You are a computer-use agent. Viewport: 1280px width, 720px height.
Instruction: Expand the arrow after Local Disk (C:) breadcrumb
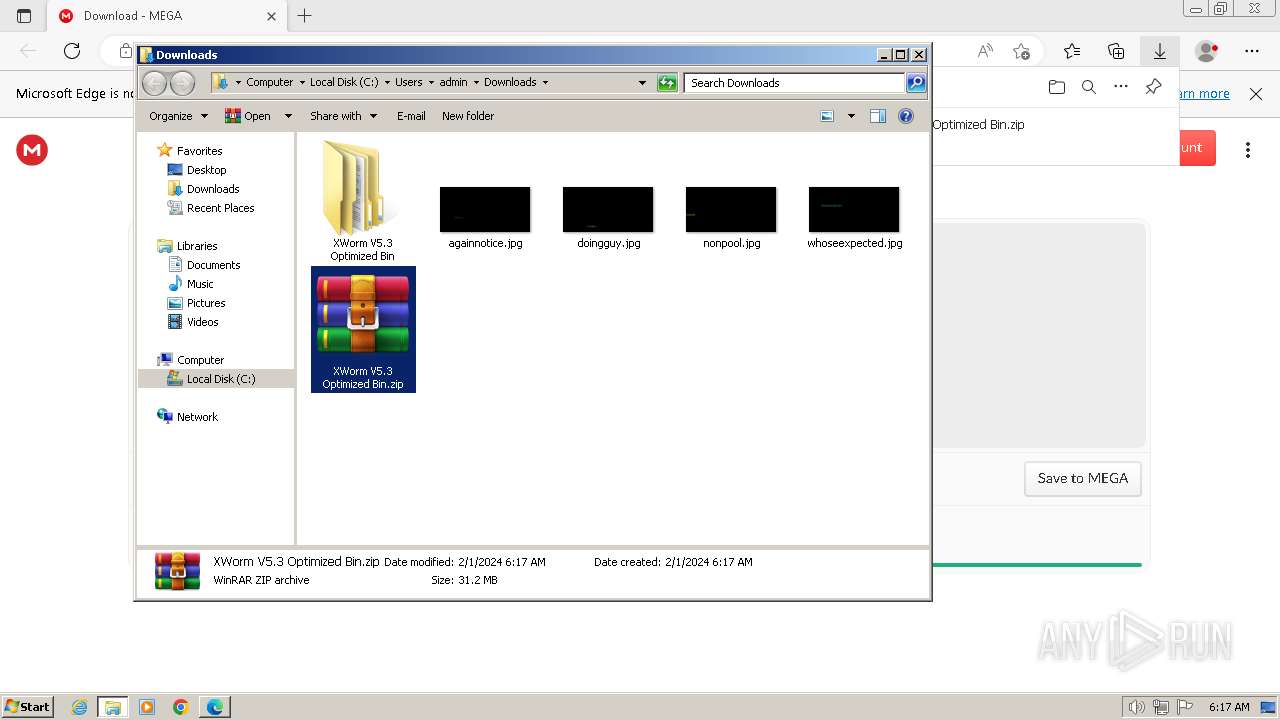387,83
